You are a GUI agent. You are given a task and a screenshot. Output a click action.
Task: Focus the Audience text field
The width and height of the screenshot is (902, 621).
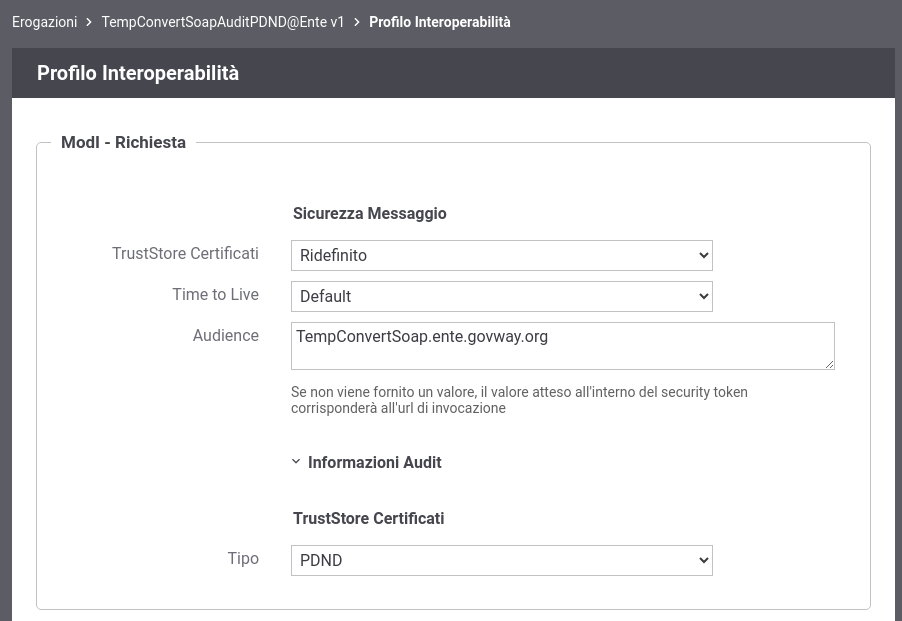click(563, 346)
